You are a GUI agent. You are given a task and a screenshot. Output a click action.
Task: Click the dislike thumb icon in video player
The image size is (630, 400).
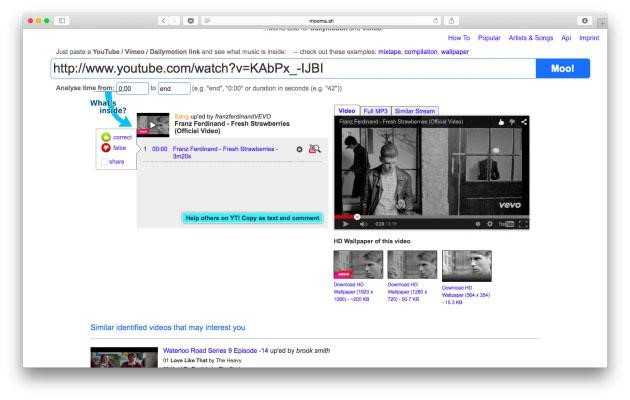[512, 122]
